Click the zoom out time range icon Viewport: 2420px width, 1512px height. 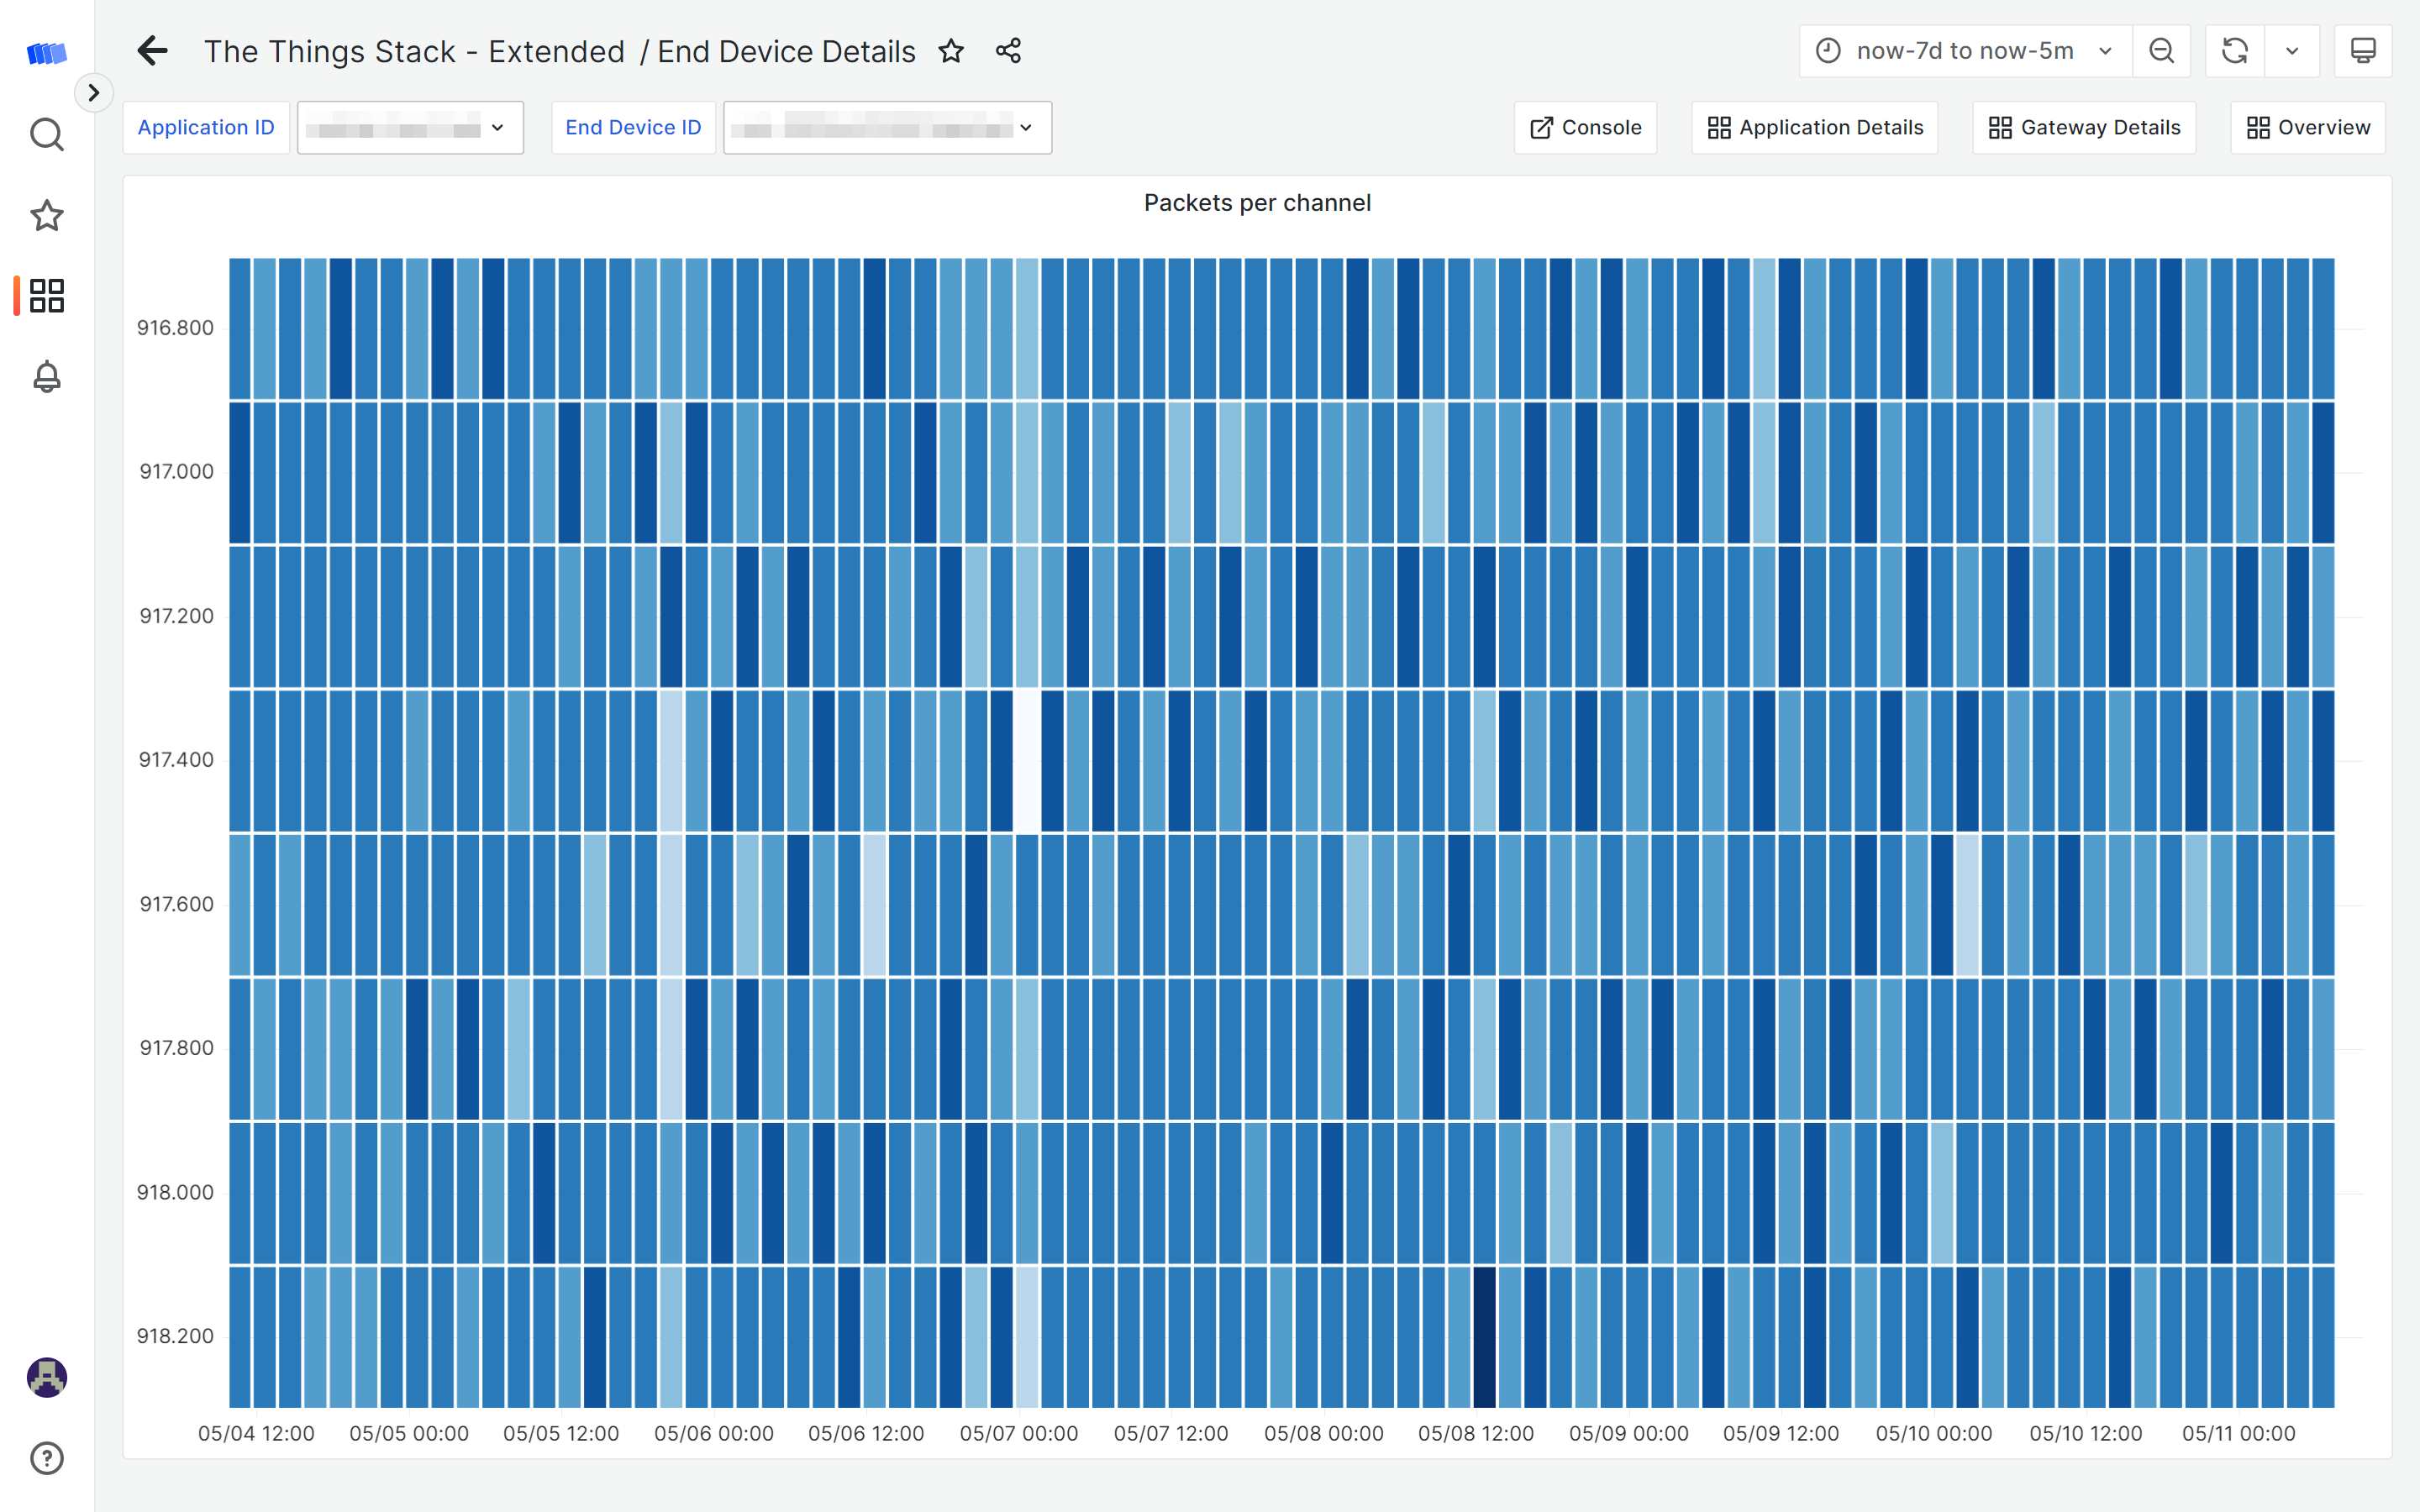coord(2161,51)
